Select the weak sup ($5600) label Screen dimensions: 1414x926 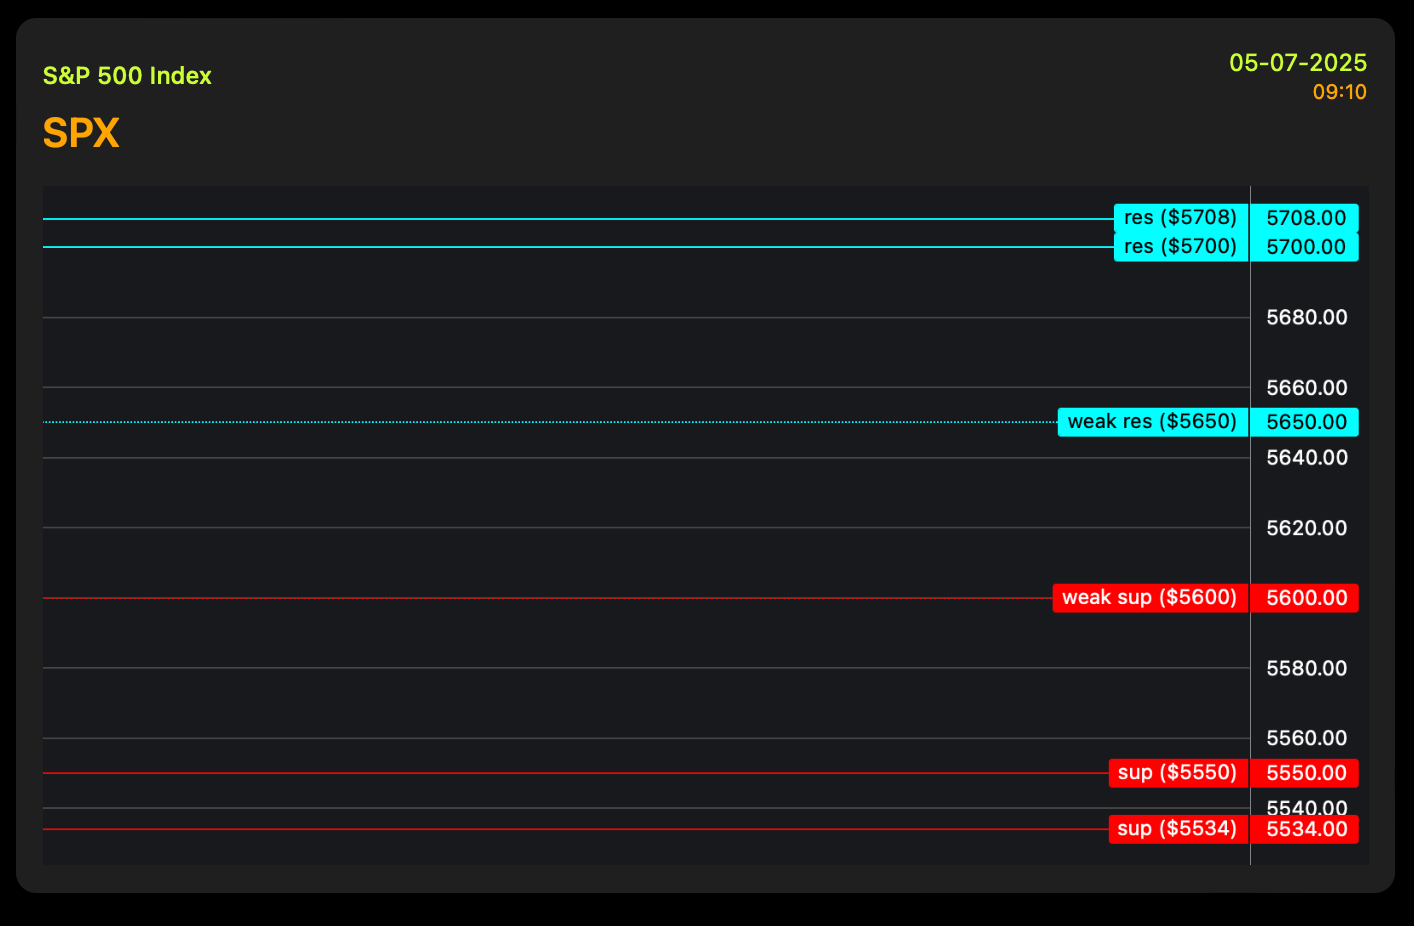[1150, 598]
